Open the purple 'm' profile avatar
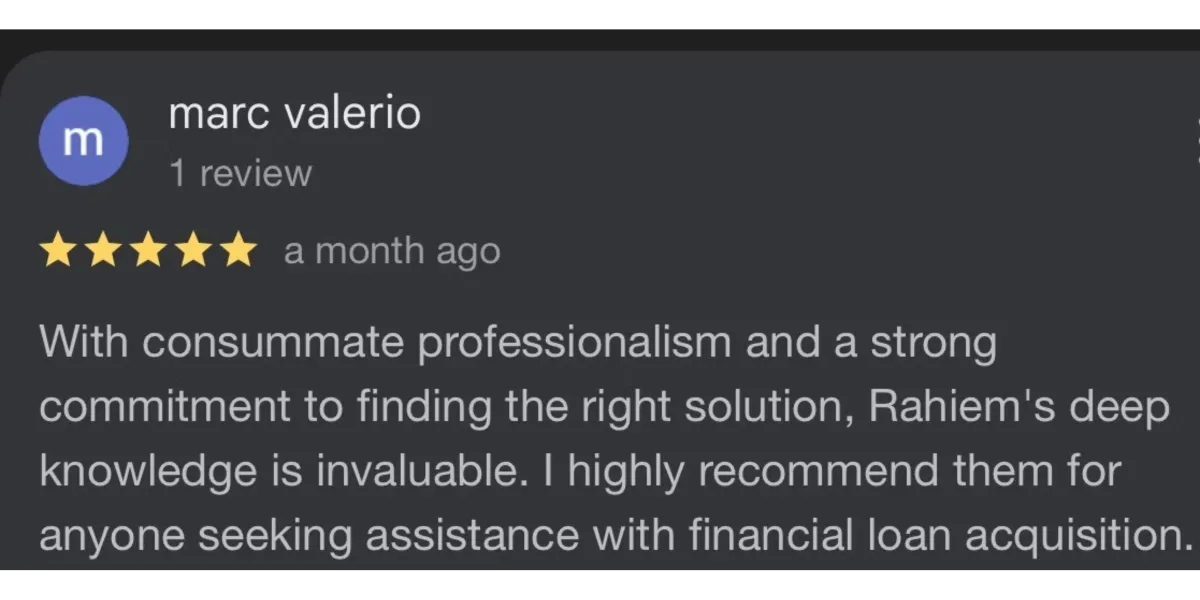Viewport: 1200px width, 600px height. coord(83,141)
